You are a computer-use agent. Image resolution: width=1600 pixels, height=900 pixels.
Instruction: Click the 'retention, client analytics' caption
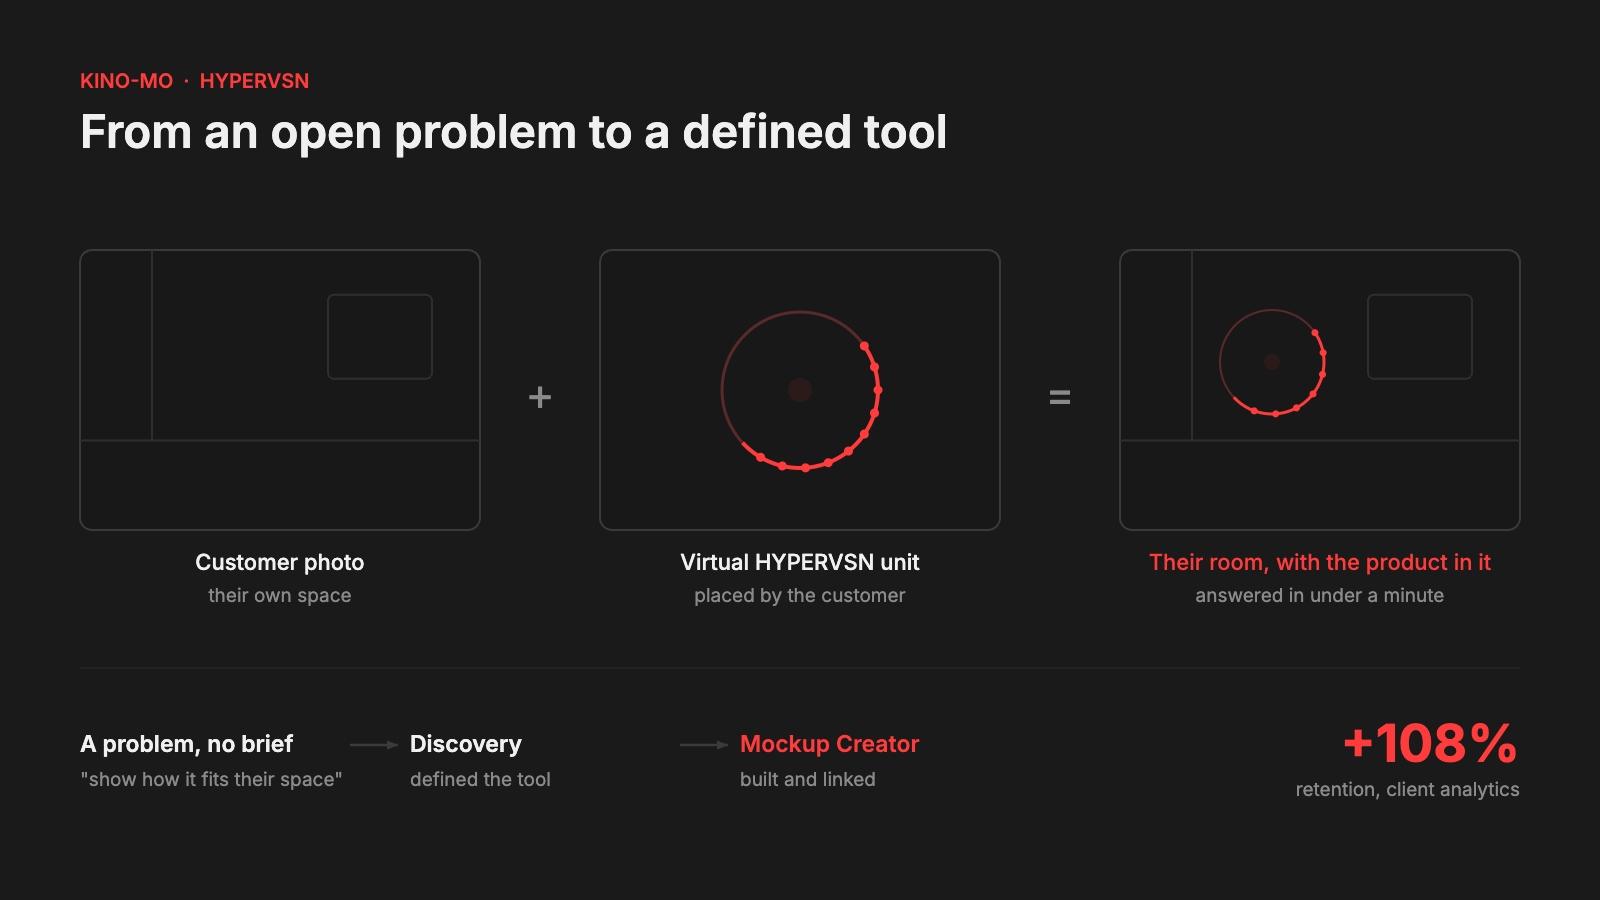coord(1408,789)
